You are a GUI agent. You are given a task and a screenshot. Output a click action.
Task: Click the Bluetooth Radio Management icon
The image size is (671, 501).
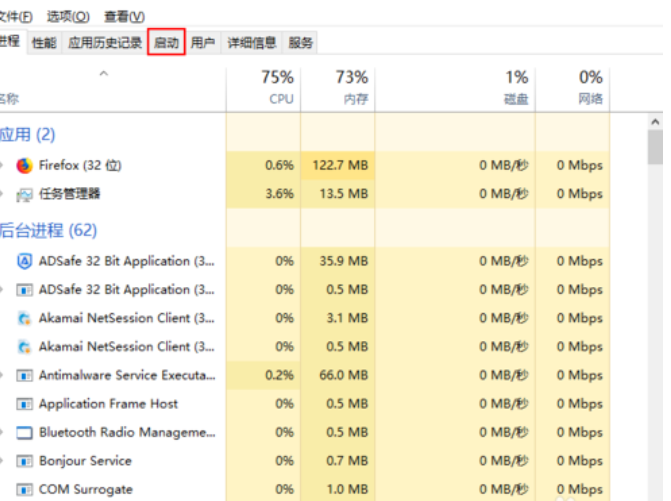pyautogui.click(x=24, y=433)
